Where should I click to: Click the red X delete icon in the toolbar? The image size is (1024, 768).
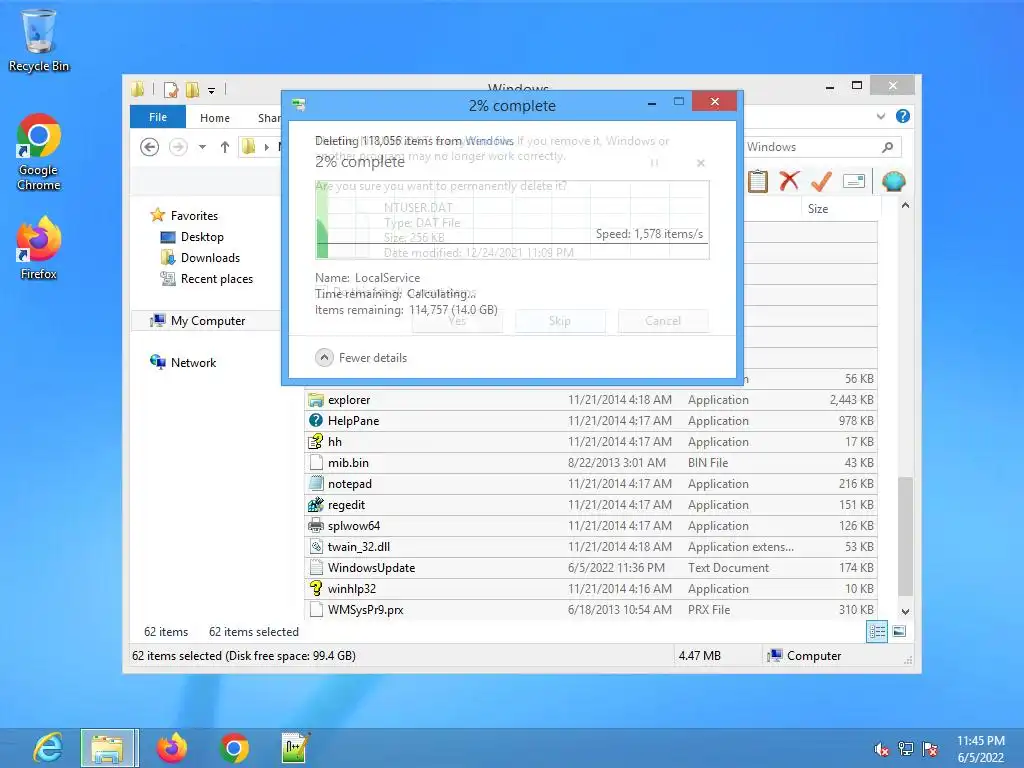tap(789, 181)
